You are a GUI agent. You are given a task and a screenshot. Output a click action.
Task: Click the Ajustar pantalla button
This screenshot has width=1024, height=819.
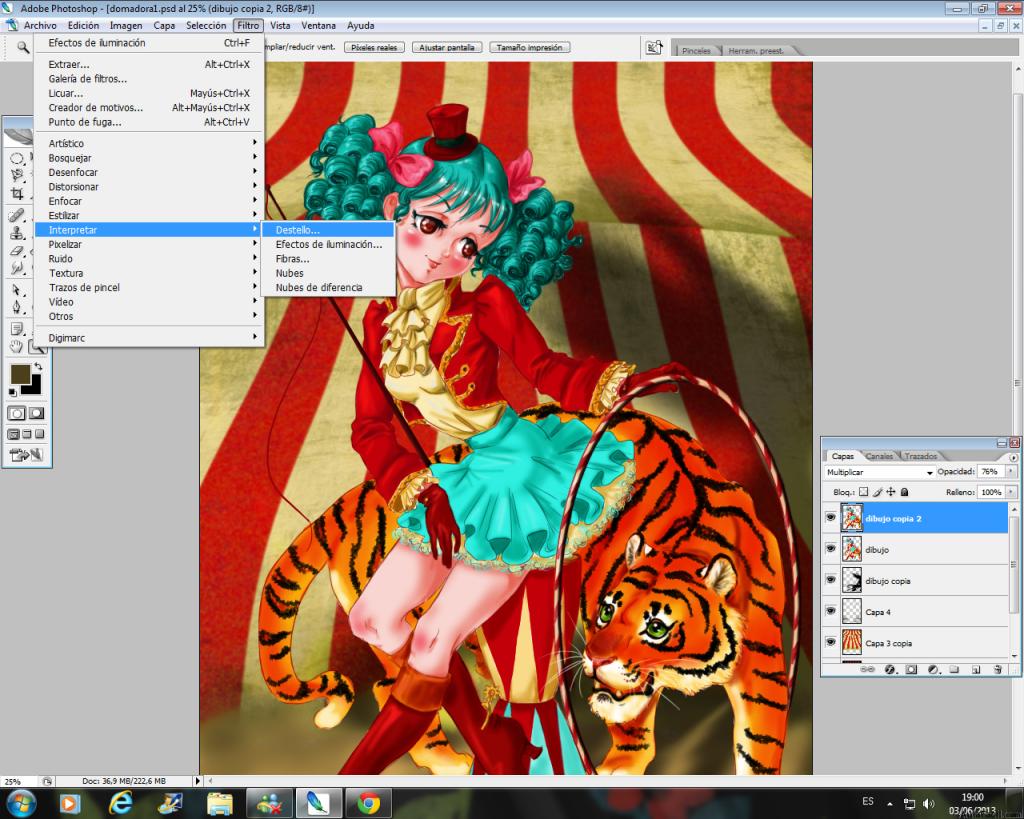click(447, 47)
